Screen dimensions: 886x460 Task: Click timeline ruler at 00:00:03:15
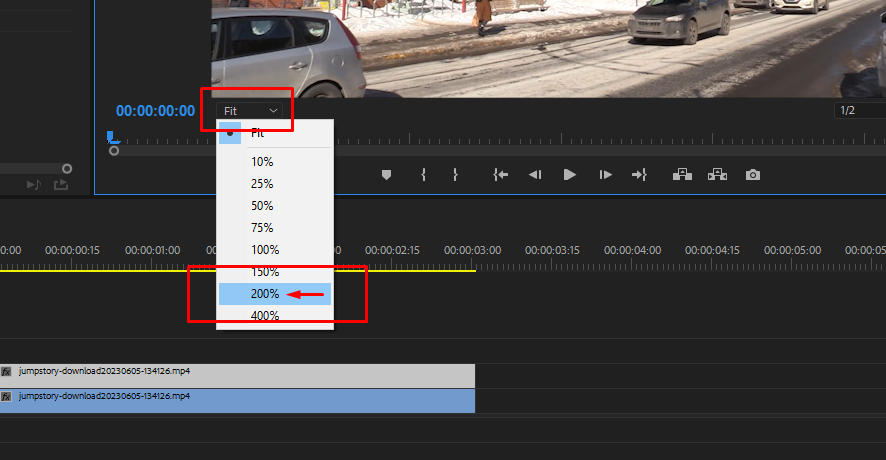click(552, 250)
